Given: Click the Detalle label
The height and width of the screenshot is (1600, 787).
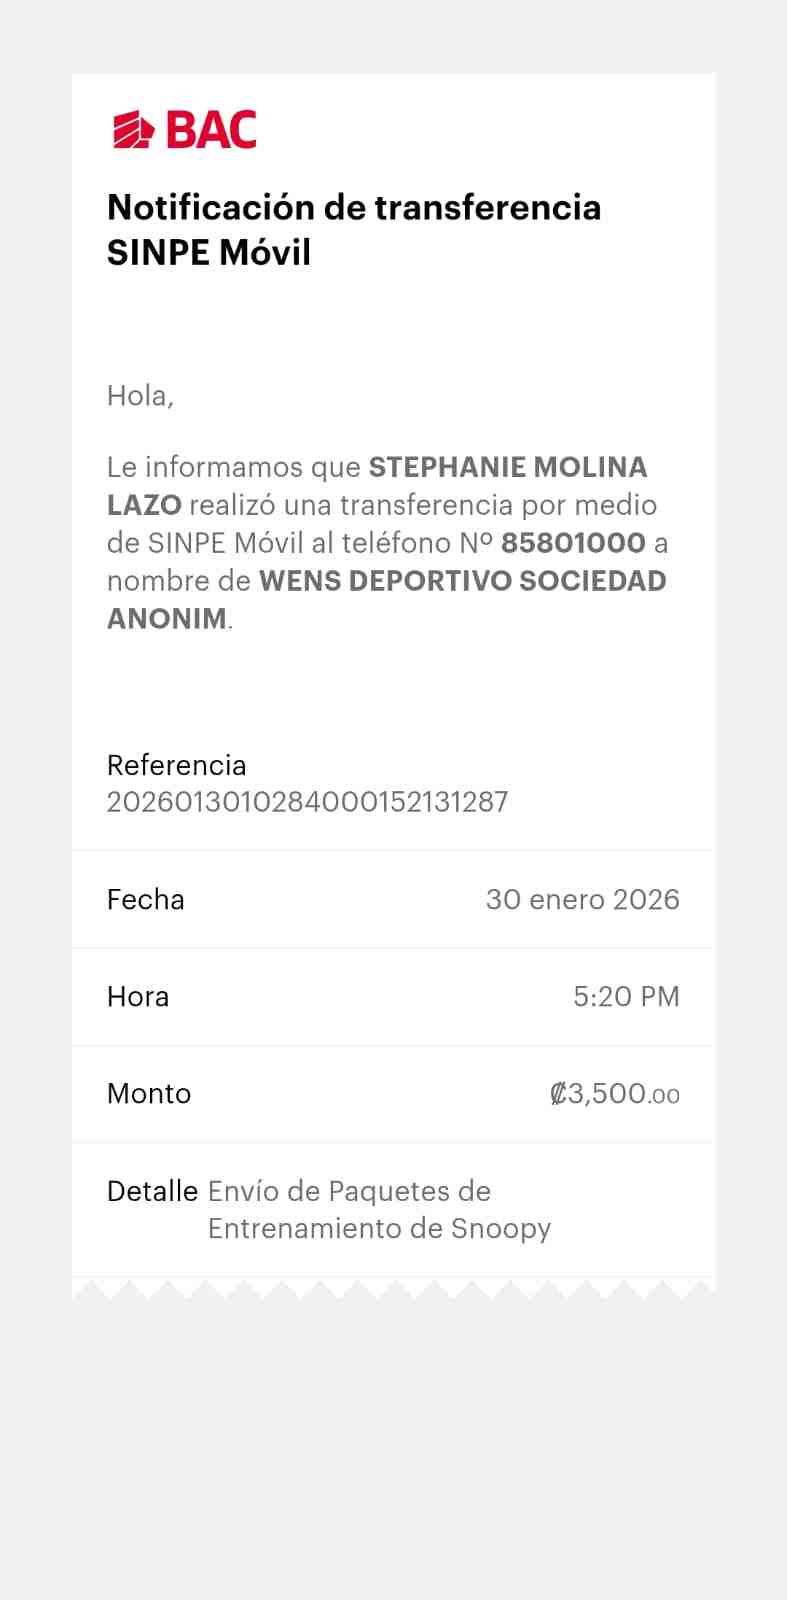Looking at the screenshot, I should pyautogui.click(x=152, y=1191).
